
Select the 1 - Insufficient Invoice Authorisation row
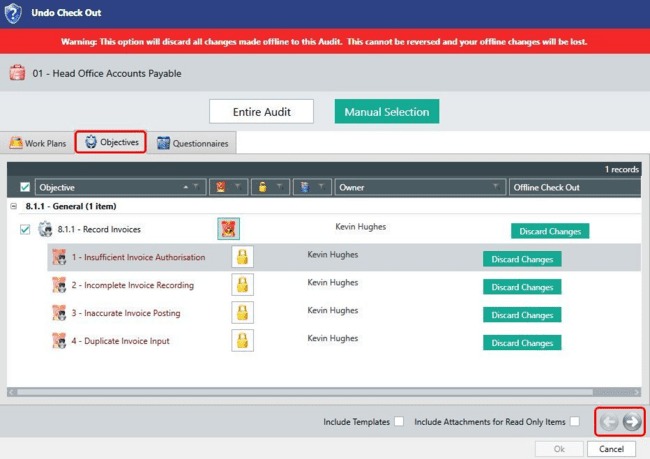tap(344, 257)
